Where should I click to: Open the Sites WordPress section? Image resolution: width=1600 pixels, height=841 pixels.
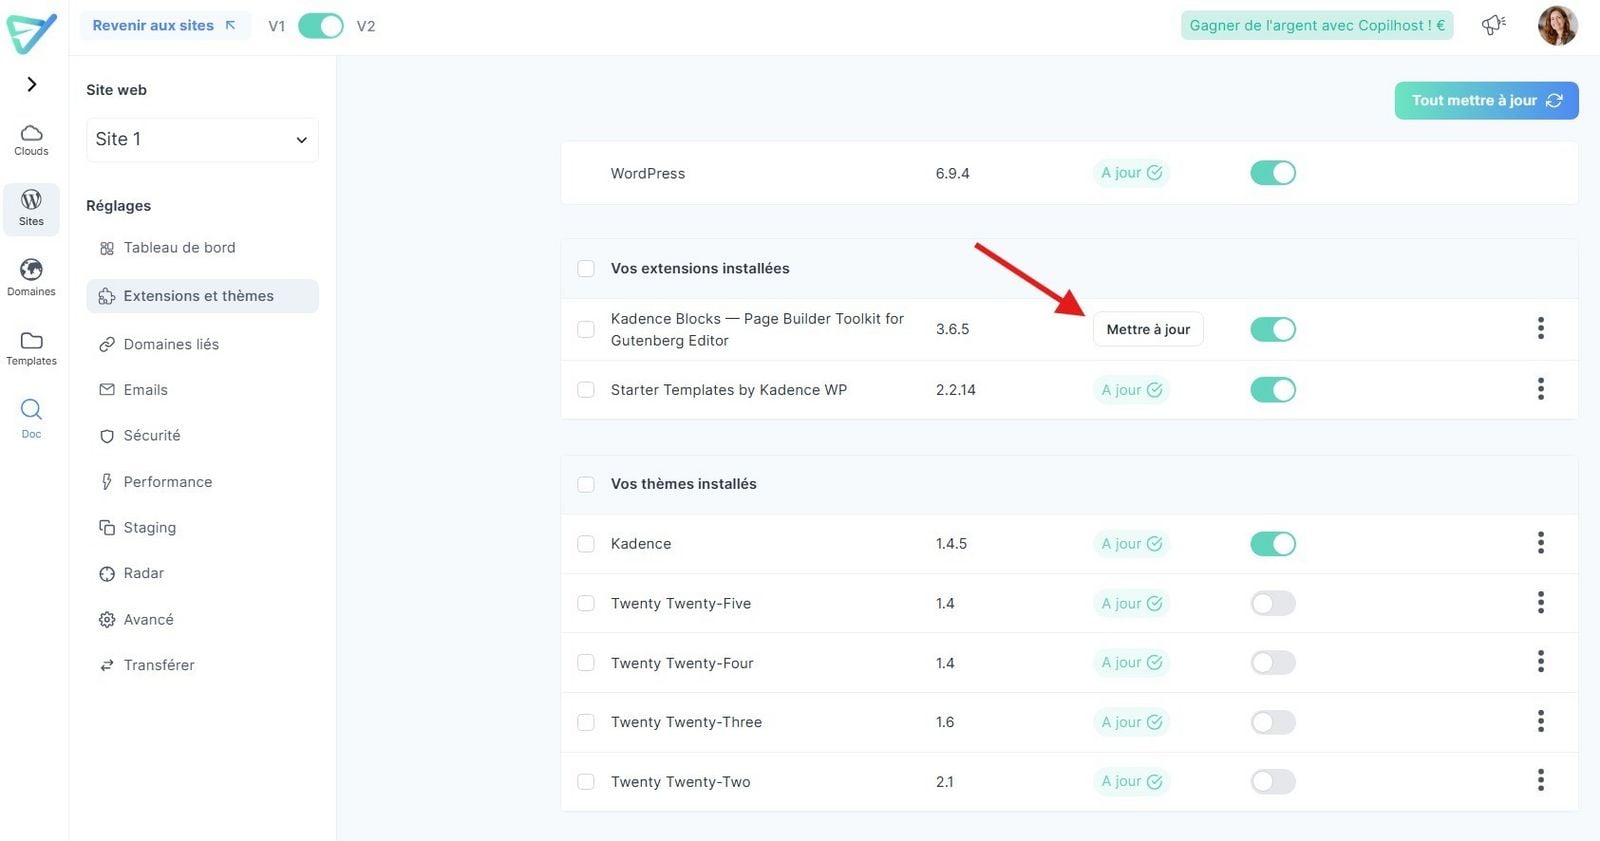click(x=31, y=208)
